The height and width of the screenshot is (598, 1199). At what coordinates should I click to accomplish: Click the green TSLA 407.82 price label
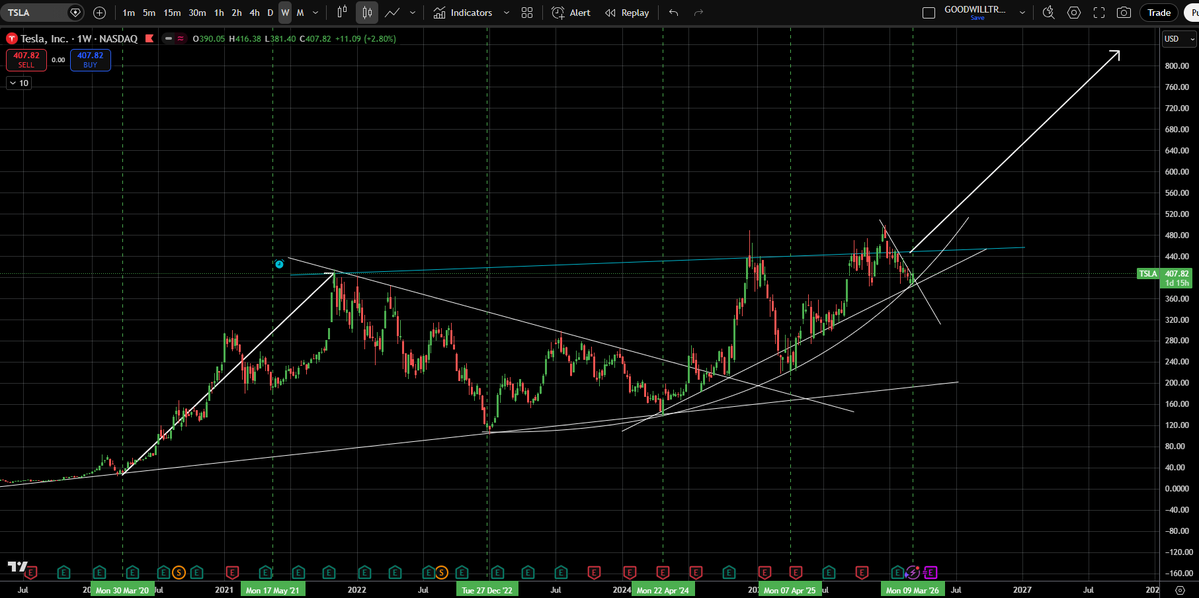coord(1165,278)
